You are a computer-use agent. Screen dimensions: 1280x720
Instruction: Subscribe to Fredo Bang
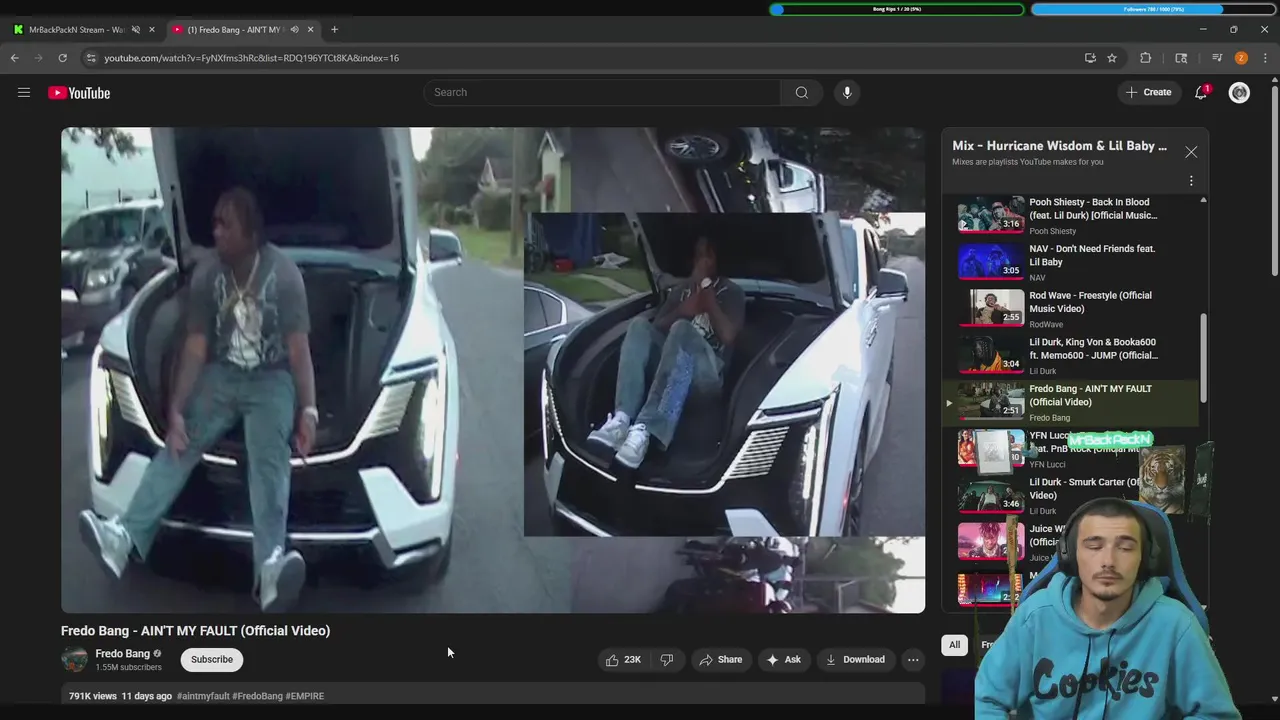click(212, 660)
